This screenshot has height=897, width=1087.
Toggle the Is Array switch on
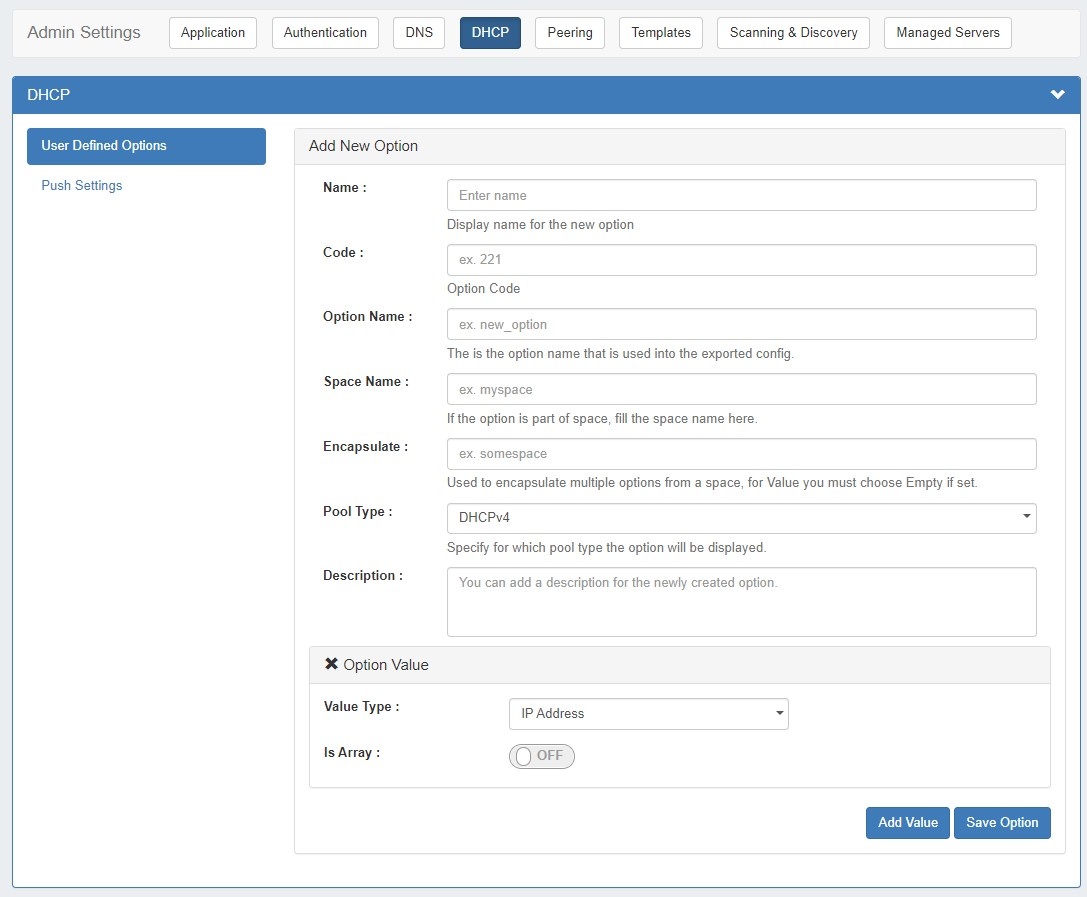(x=541, y=756)
